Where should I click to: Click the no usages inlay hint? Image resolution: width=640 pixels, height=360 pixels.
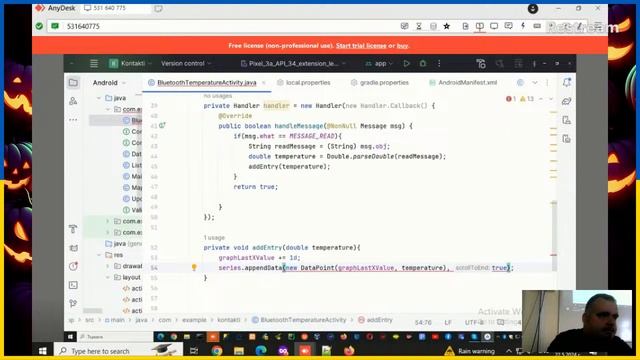point(218,96)
